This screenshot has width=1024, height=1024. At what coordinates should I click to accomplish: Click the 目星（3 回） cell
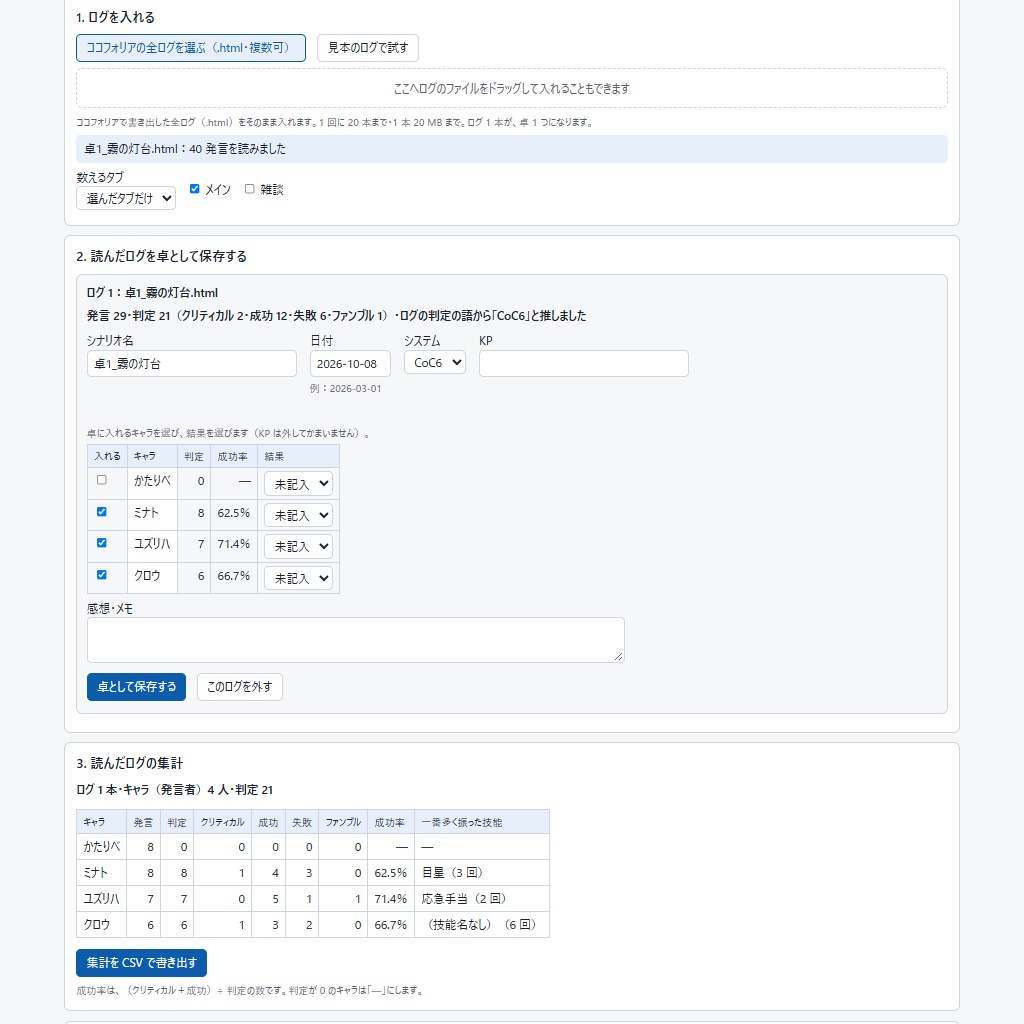pos(482,872)
